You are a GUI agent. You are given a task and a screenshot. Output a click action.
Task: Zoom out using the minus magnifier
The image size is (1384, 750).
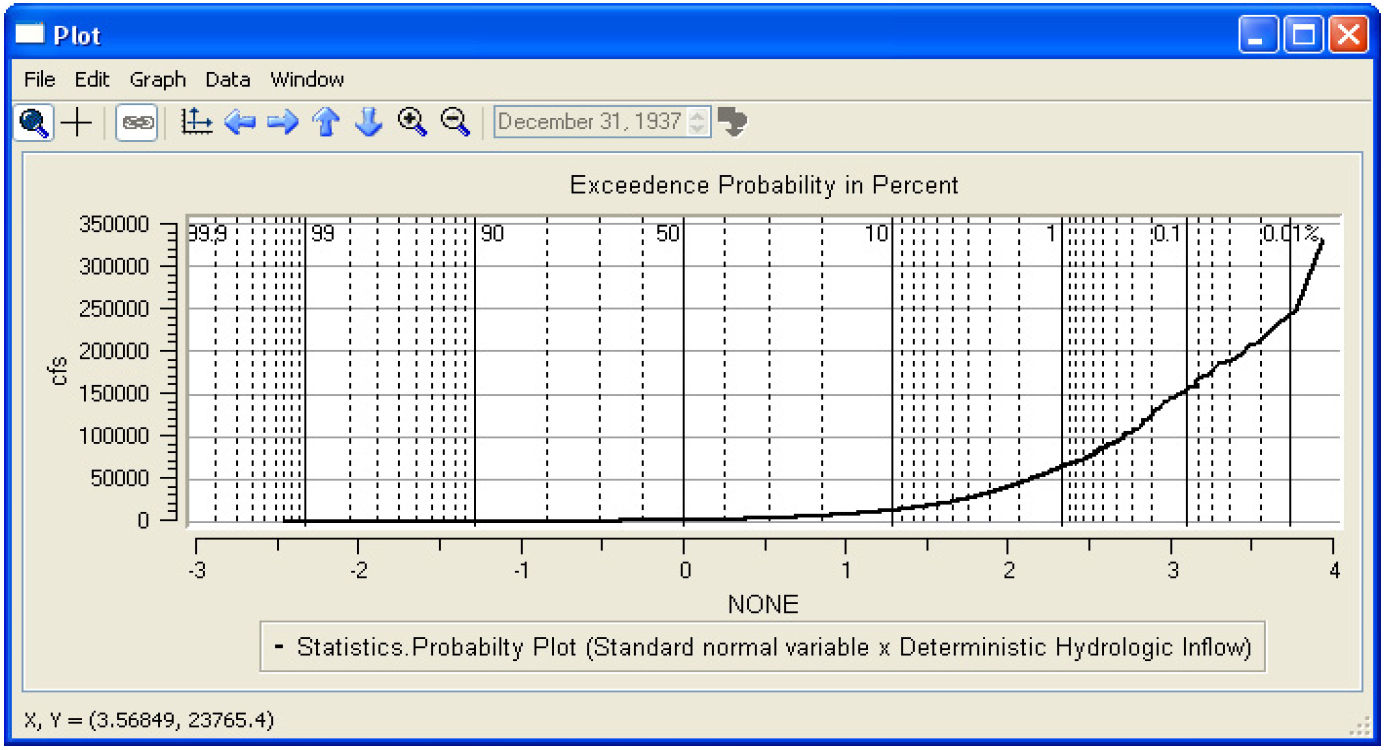pos(456,122)
